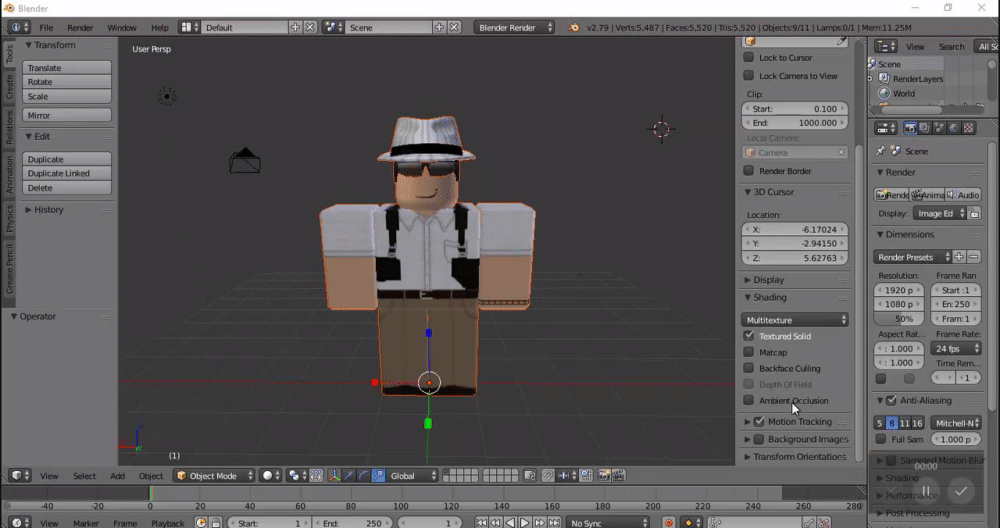Enable Lock to Cursor checkbox
This screenshot has height=528, width=1000.
click(749, 57)
